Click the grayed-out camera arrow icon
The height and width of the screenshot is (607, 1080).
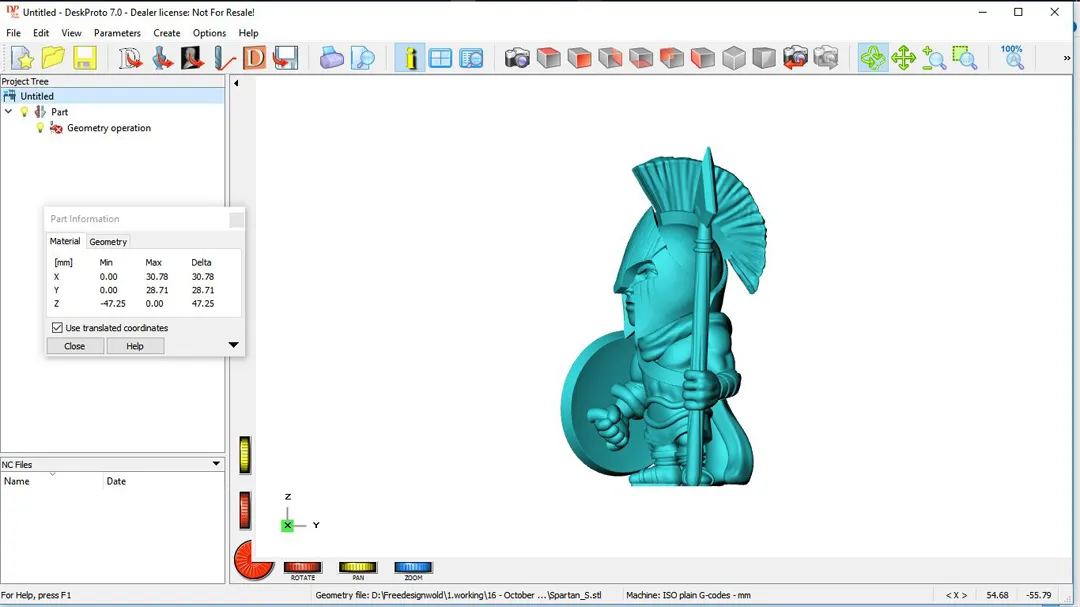coord(827,59)
